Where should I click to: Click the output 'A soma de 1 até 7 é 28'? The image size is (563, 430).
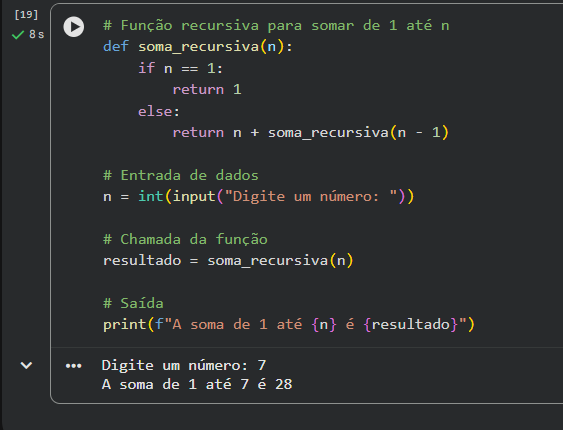pyautogui.click(x=197, y=384)
